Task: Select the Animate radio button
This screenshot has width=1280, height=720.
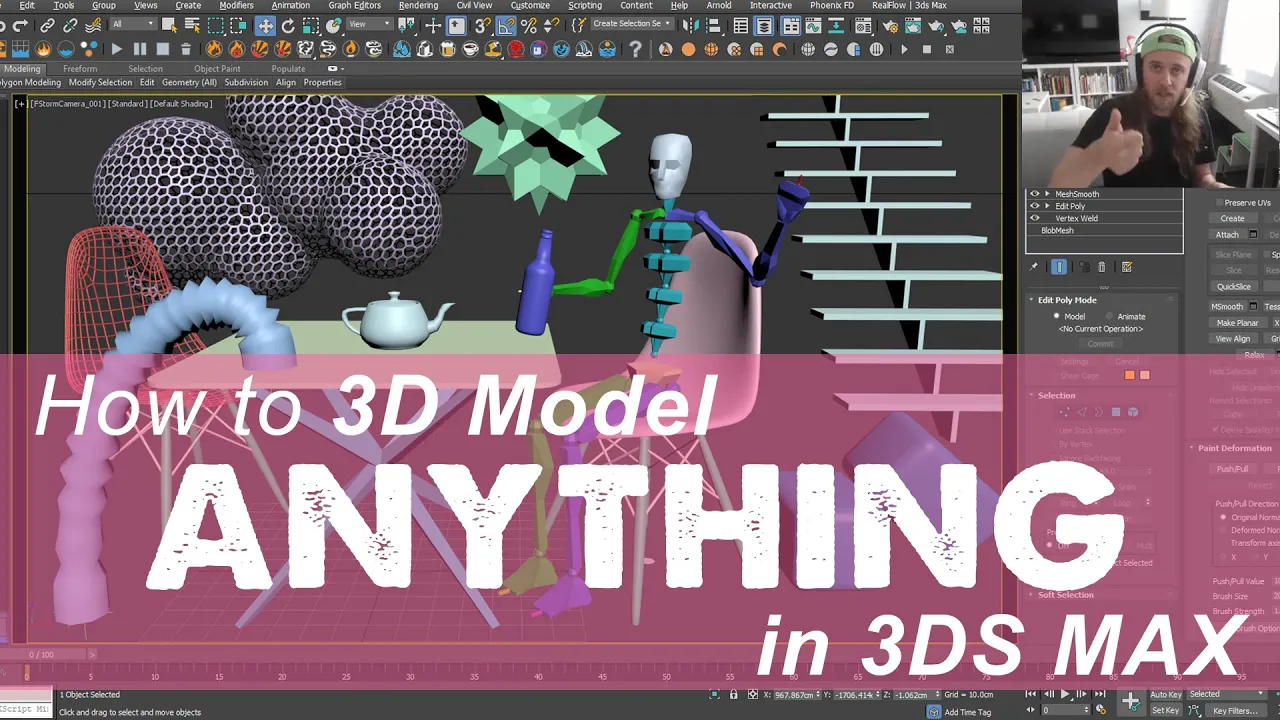Action: 1109,316
